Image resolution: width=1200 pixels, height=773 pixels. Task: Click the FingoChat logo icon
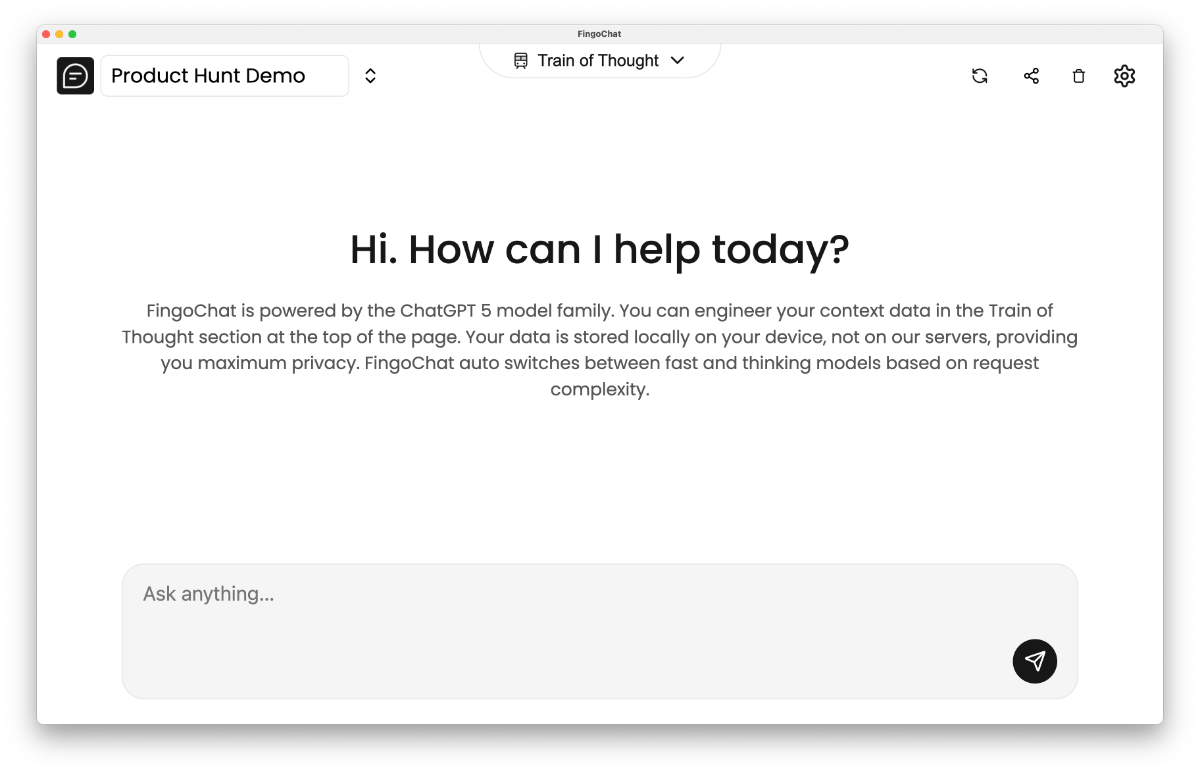pos(75,76)
